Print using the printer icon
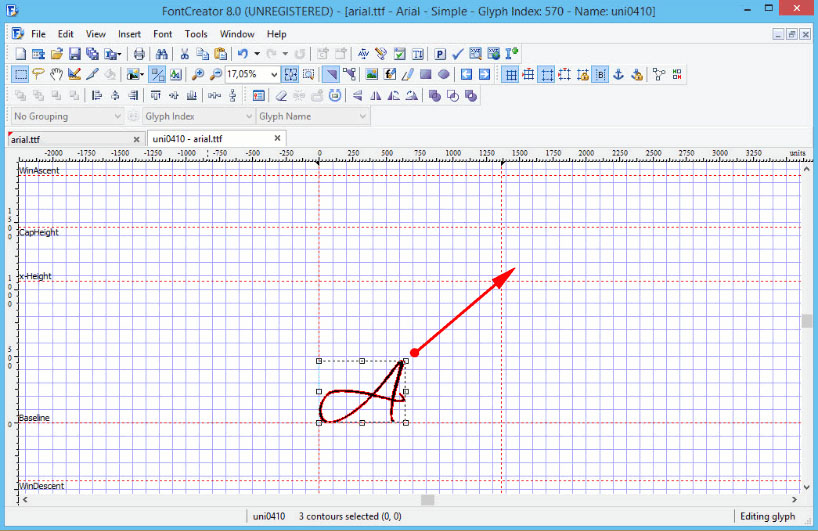 point(139,54)
